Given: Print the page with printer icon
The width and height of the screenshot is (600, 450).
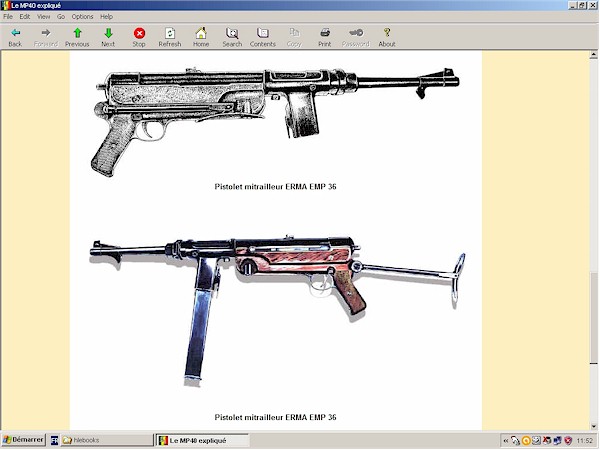Looking at the screenshot, I should click(x=324, y=37).
